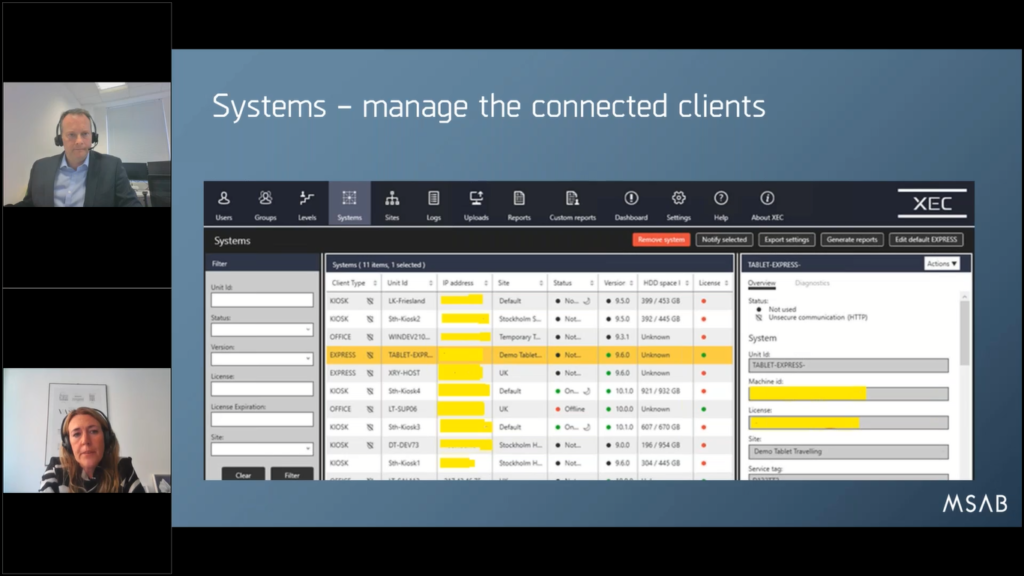The image size is (1024, 576).
Task: Click the License filter input
Action: coord(262,389)
